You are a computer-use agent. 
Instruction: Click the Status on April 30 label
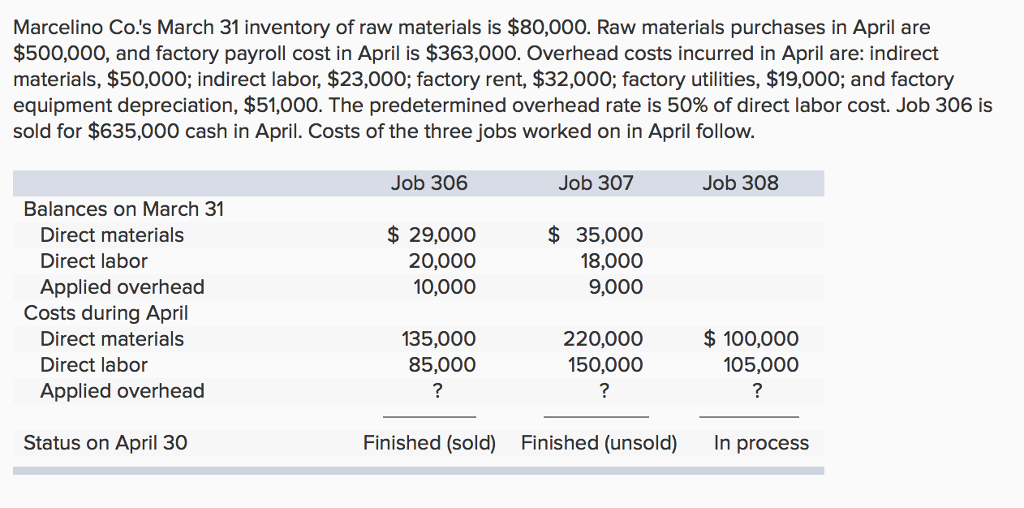tap(105, 443)
